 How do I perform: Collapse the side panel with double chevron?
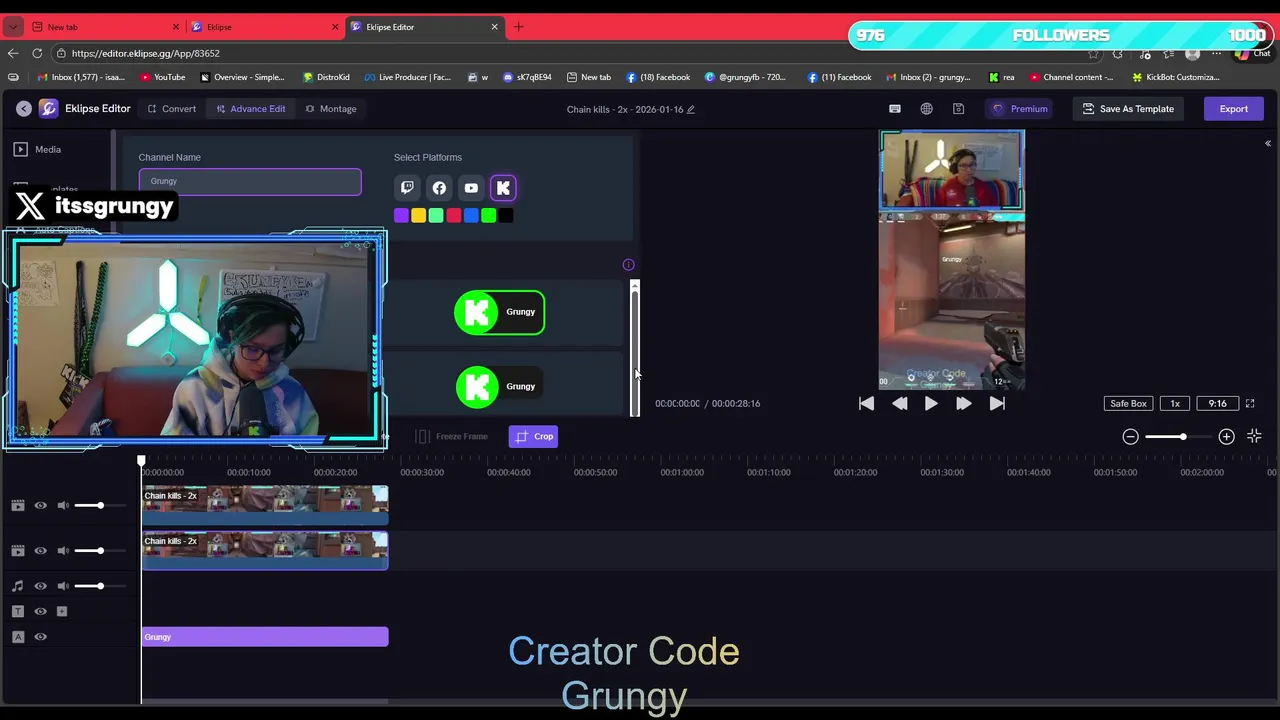click(1268, 144)
